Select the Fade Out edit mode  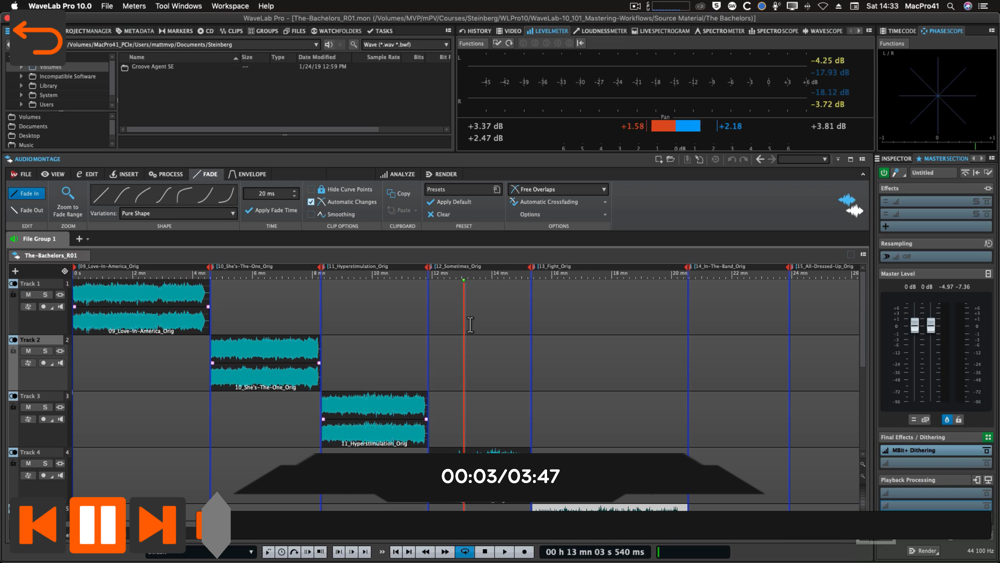(x=27, y=210)
